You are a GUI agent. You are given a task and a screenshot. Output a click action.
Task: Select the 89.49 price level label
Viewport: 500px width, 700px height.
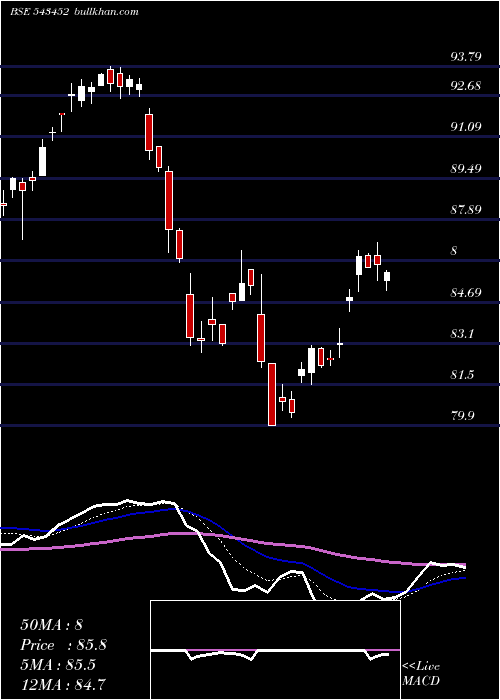point(466,169)
